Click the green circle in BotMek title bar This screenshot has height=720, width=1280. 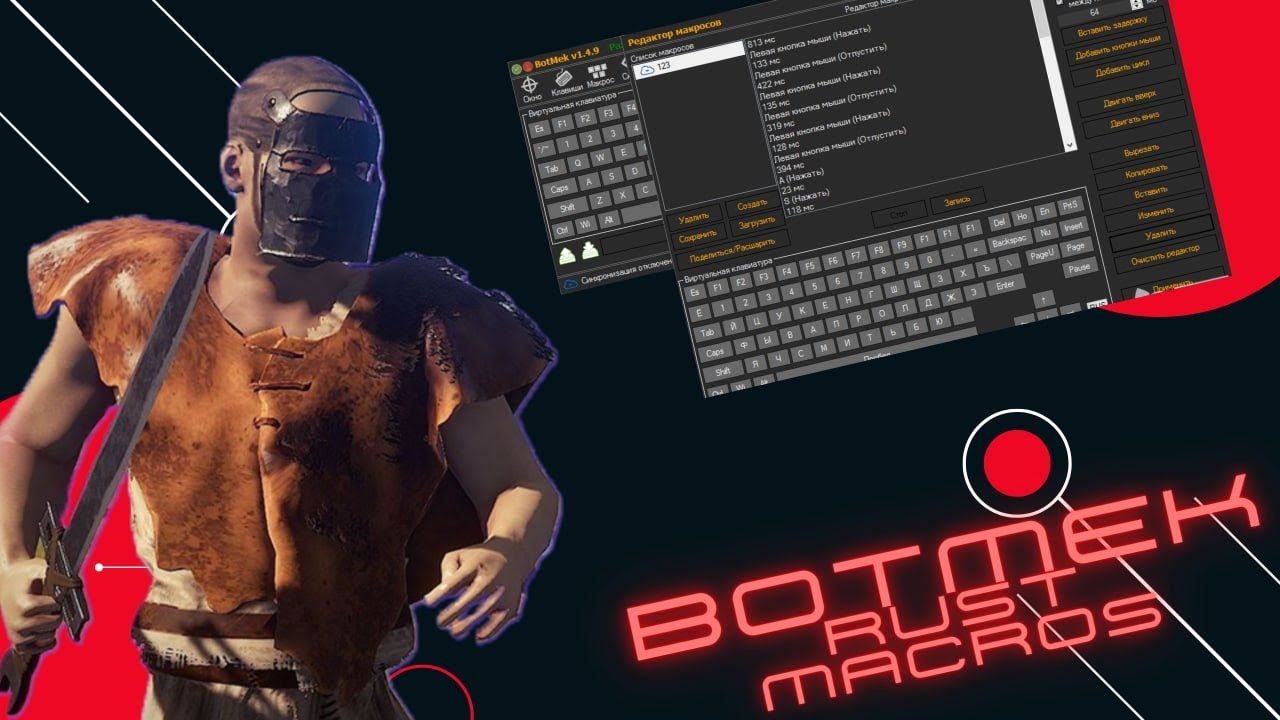click(x=517, y=69)
